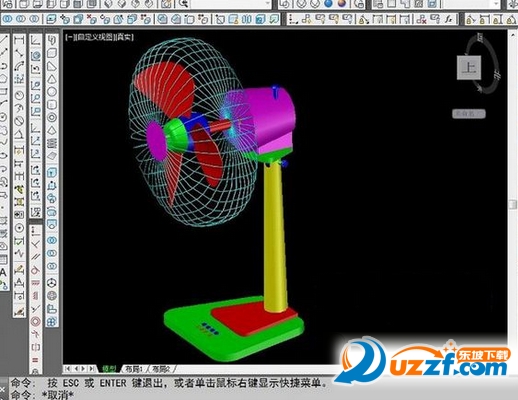Click the 3D Align tool
The width and height of the screenshot is (518, 400).
[52, 309]
